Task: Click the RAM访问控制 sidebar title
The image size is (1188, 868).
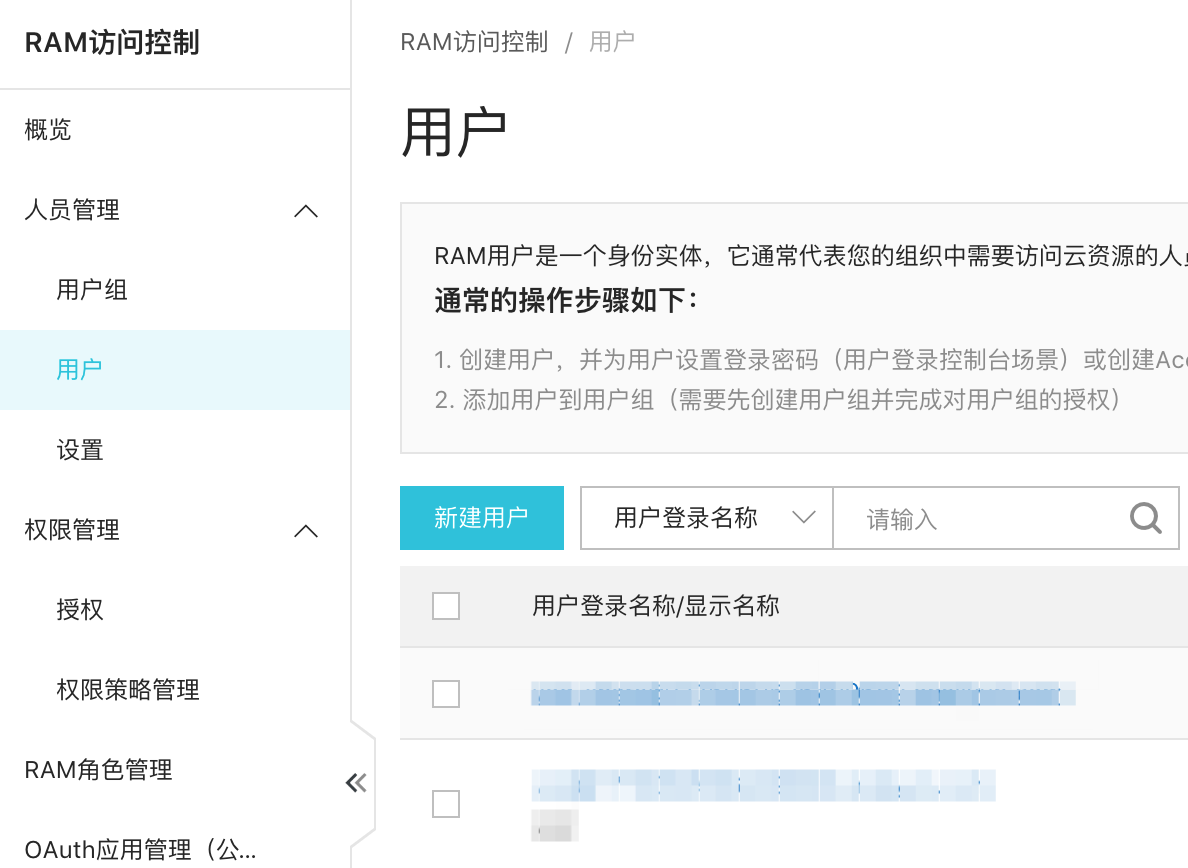Action: pyautogui.click(x=112, y=42)
